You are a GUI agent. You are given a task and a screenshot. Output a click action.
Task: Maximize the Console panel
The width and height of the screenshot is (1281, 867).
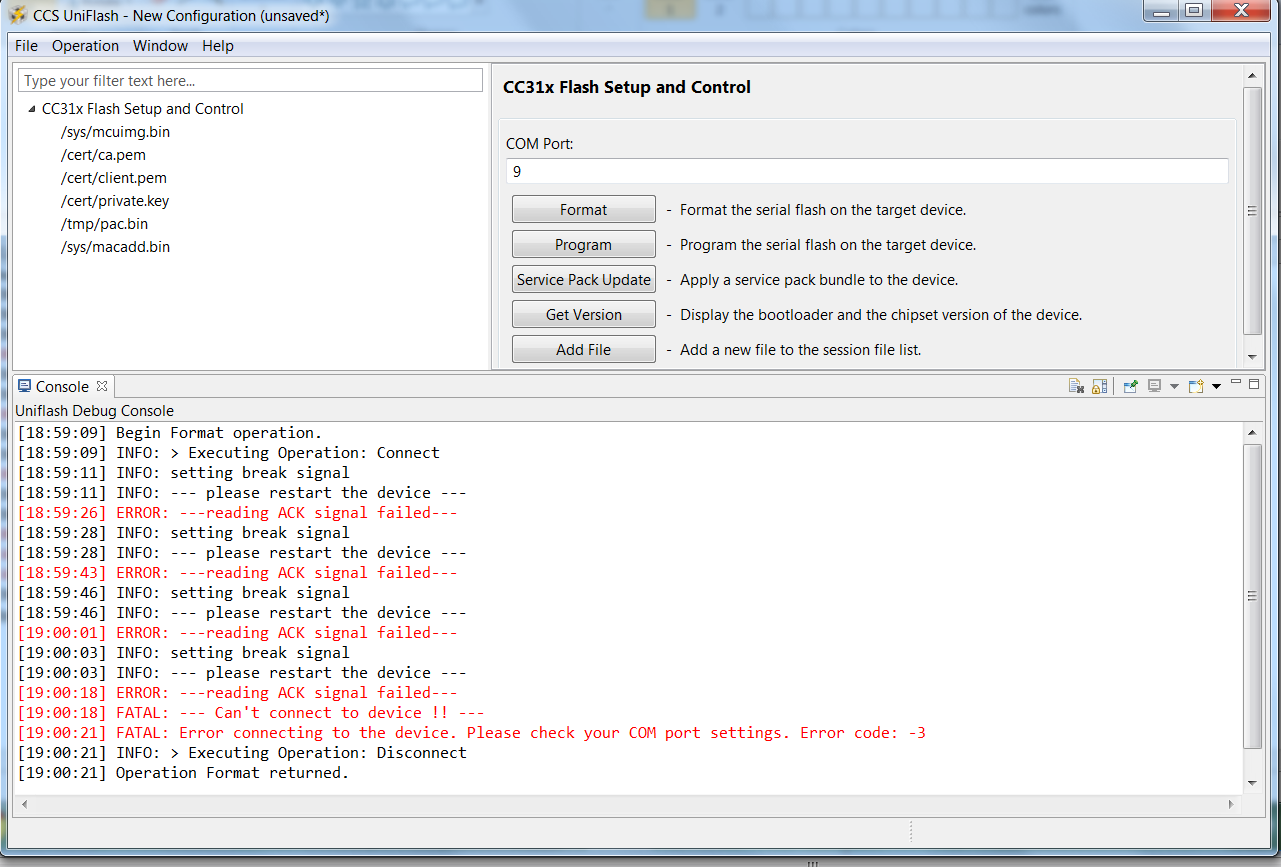click(x=1254, y=383)
